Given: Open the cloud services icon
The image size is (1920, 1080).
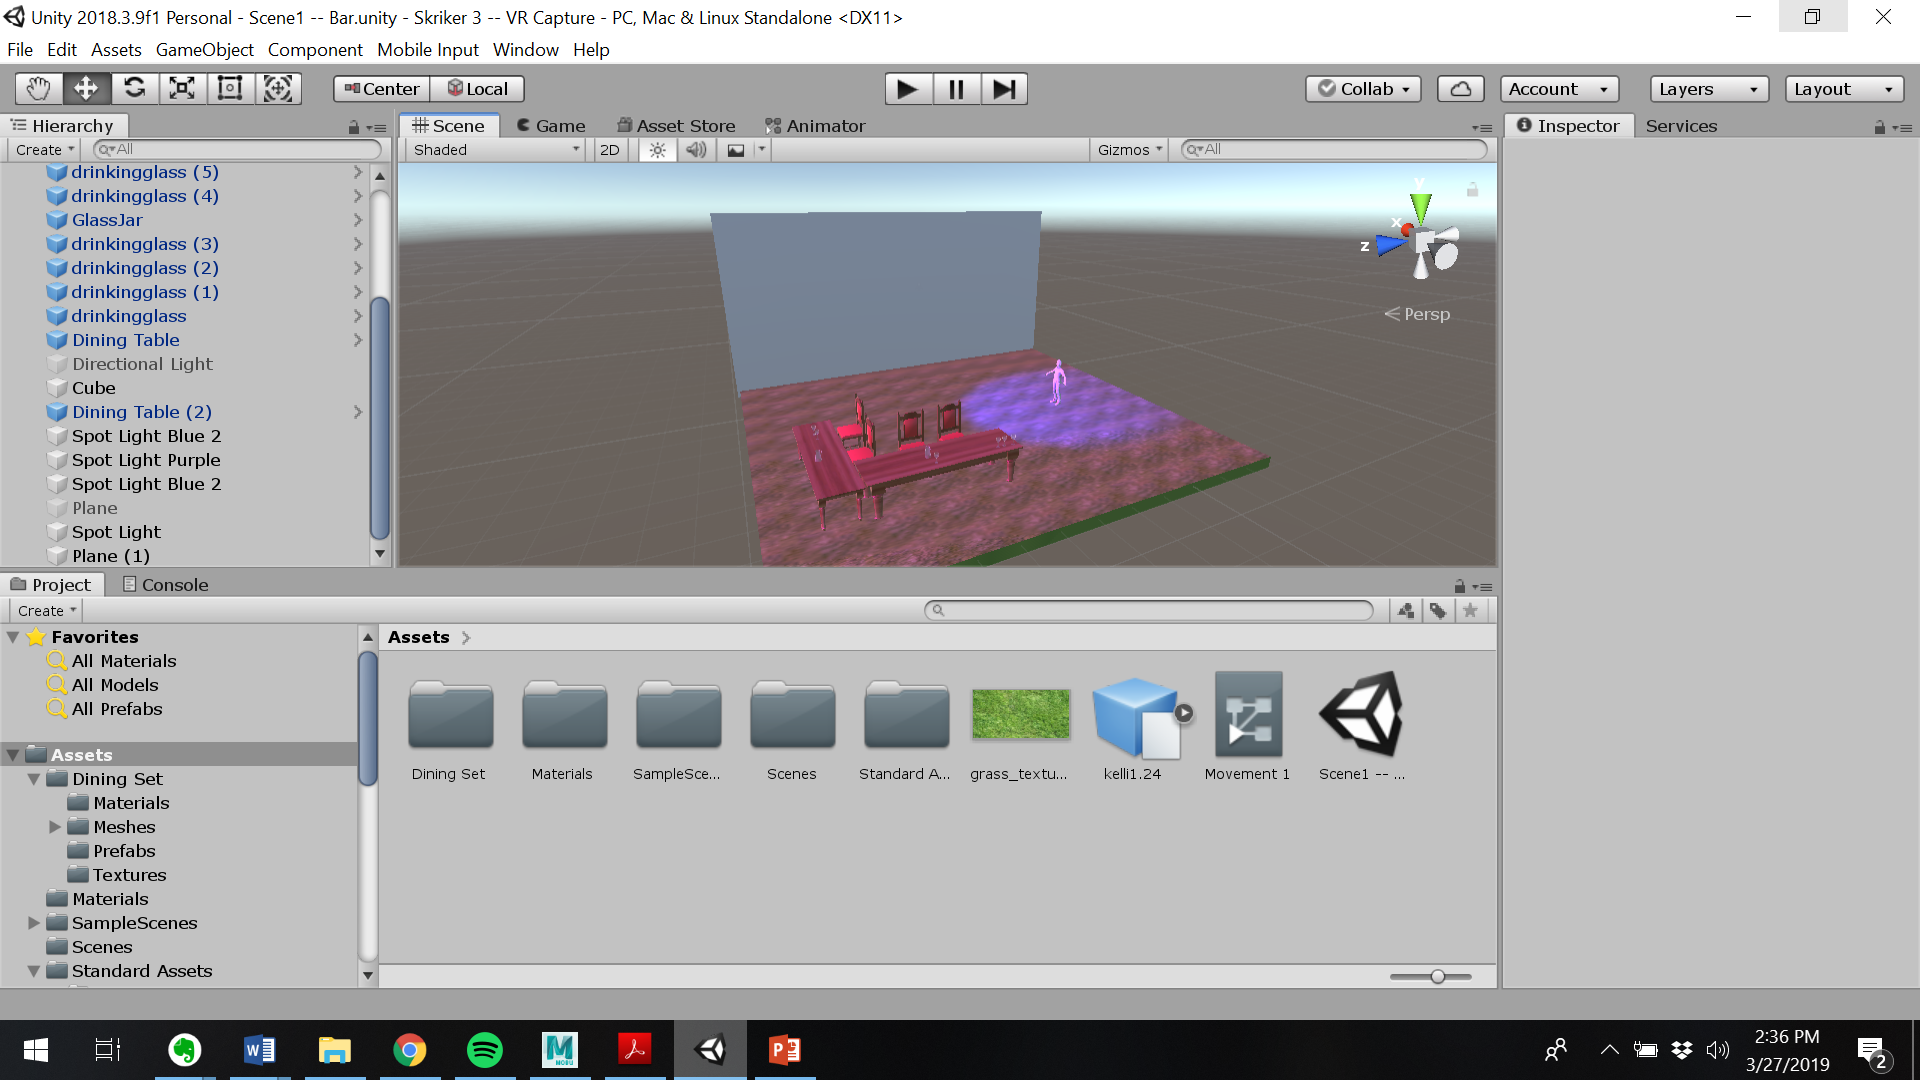Looking at the screenshot, I should (x=1460, y=89).
